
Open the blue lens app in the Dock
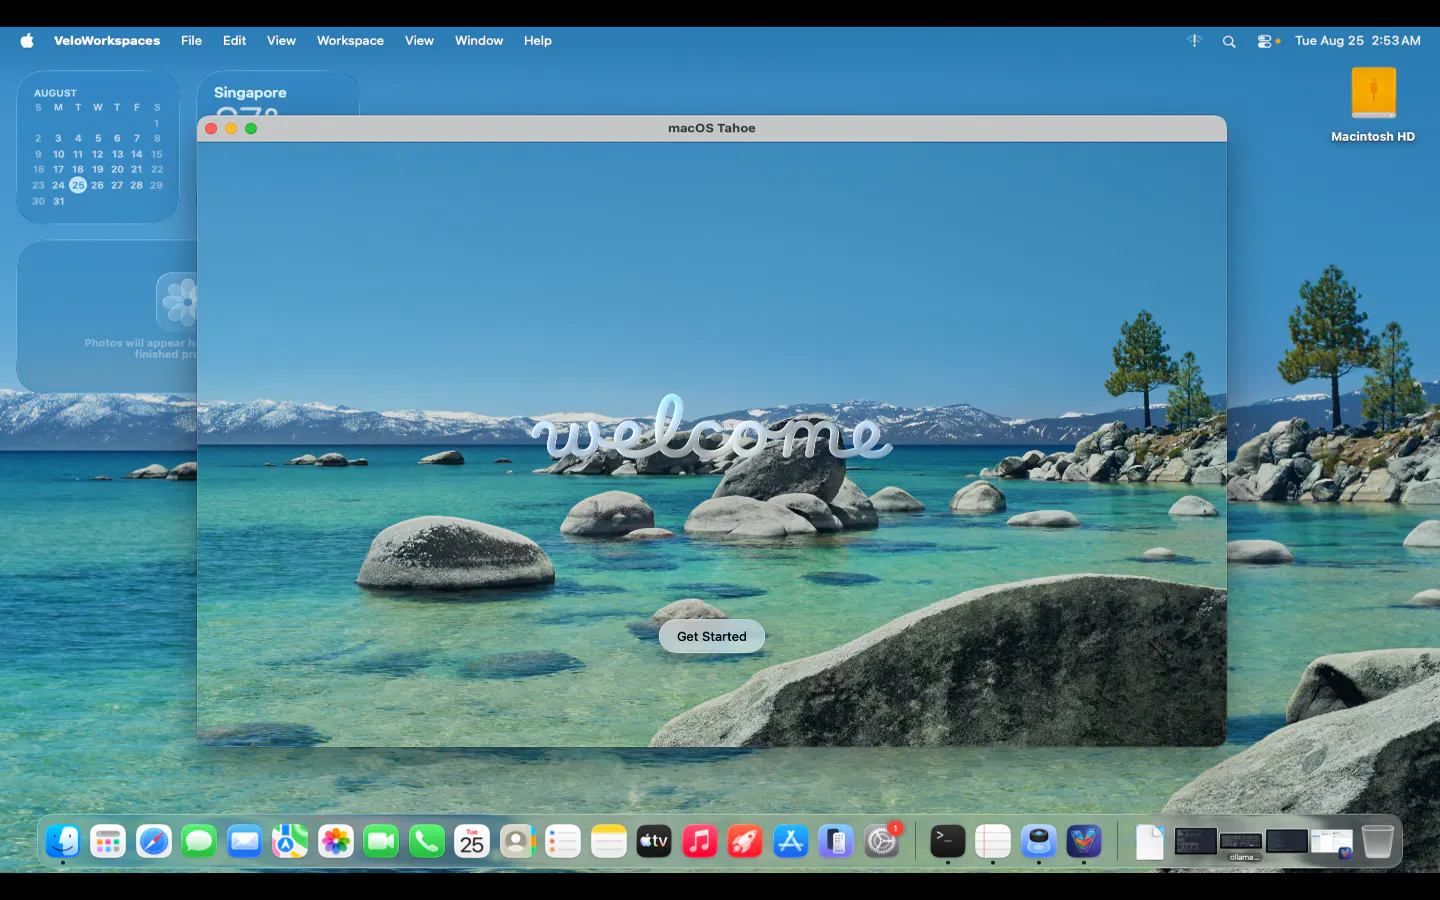click(x=1038, y=841)
